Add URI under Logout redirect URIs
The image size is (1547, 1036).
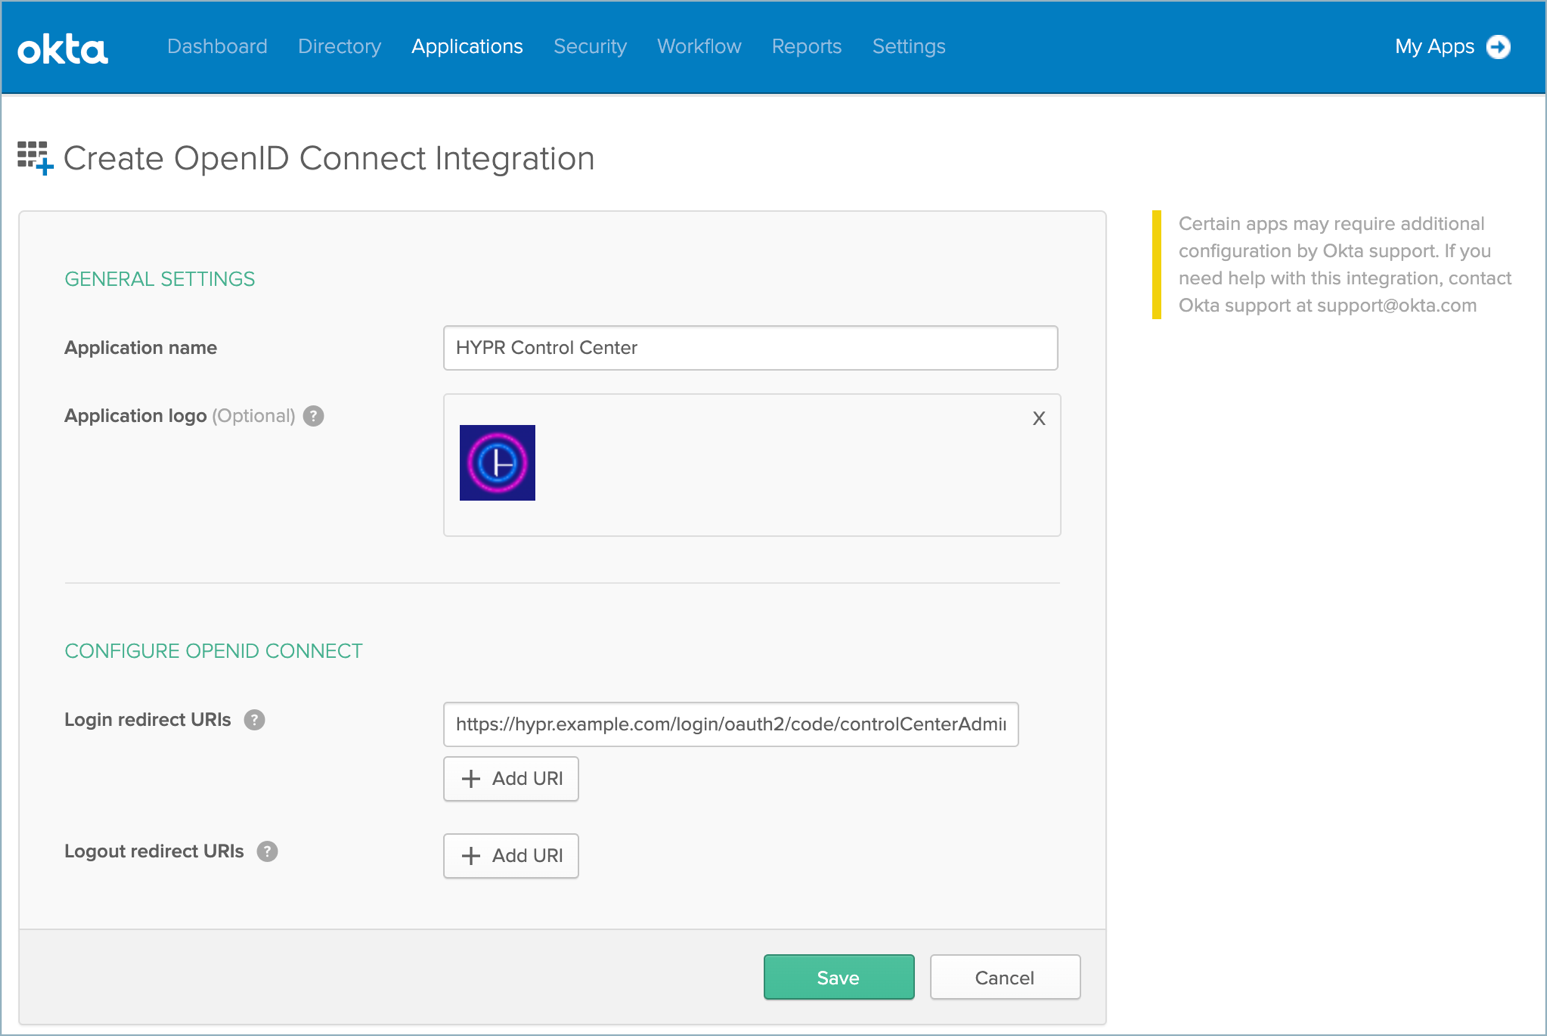511,856
